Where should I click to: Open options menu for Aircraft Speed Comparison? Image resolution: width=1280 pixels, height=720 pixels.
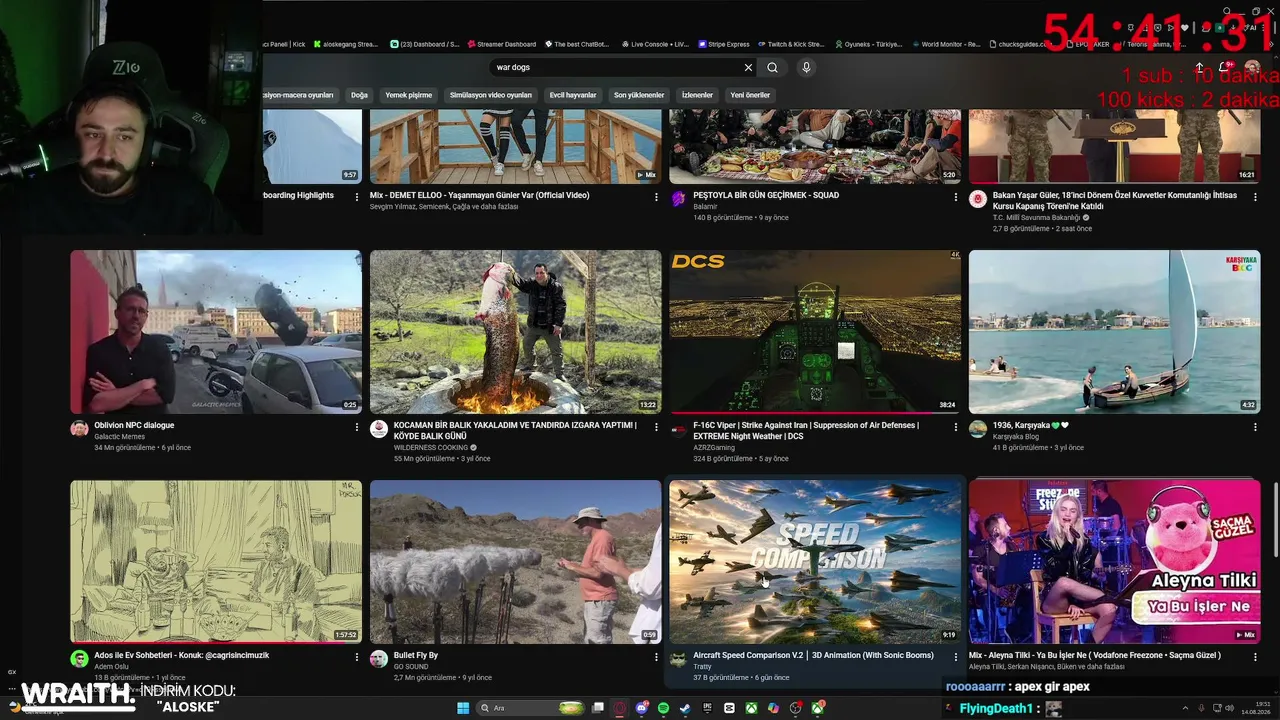tap(956, 656)
